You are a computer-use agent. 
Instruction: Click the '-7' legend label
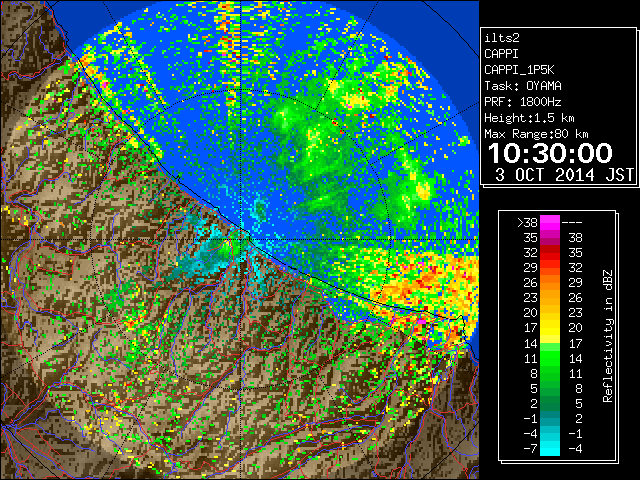[x=530, y=449]
